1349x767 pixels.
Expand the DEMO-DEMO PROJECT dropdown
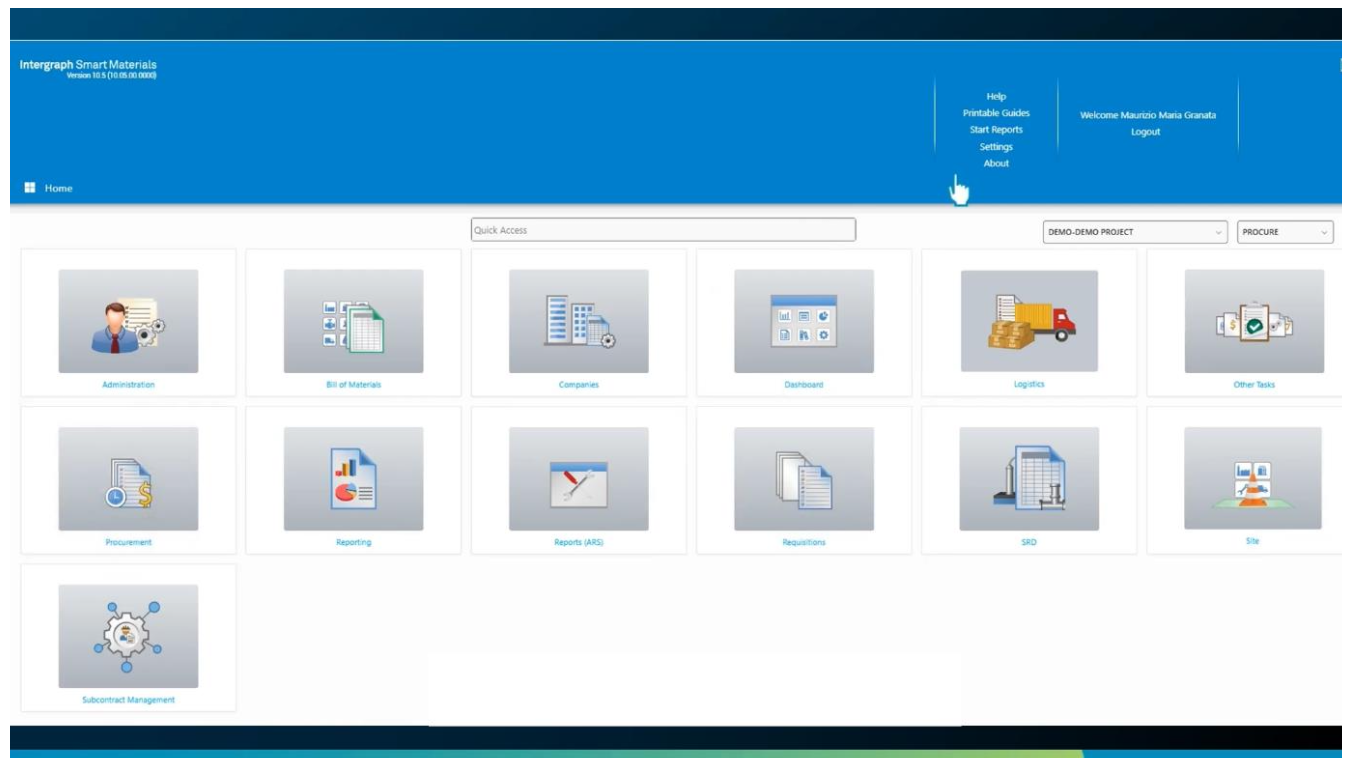(1134, 232)
